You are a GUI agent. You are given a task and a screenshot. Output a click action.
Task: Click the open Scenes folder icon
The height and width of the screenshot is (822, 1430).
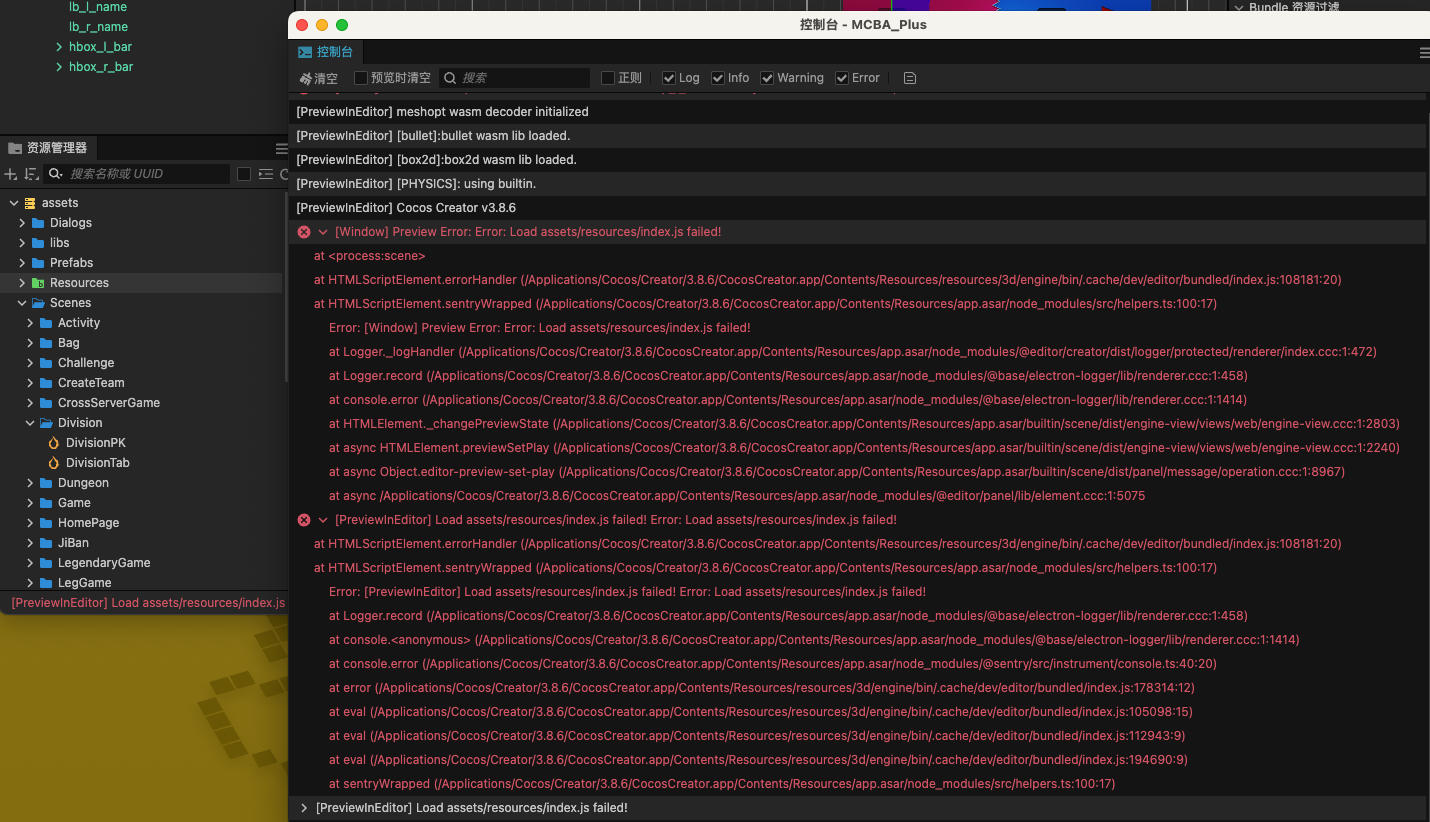pos(38,303)
